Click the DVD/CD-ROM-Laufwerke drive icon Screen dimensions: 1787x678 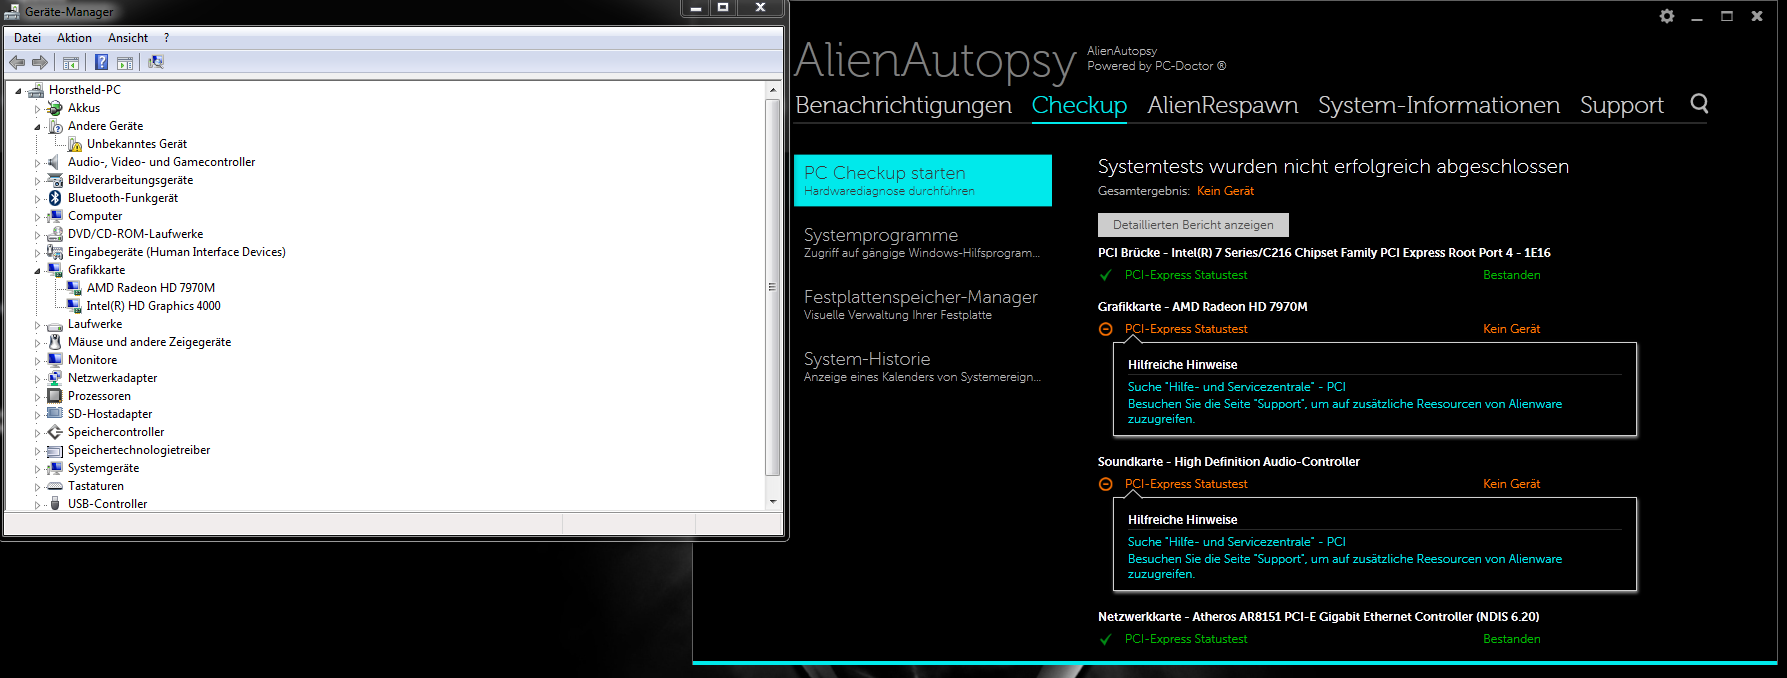(55, 234)
